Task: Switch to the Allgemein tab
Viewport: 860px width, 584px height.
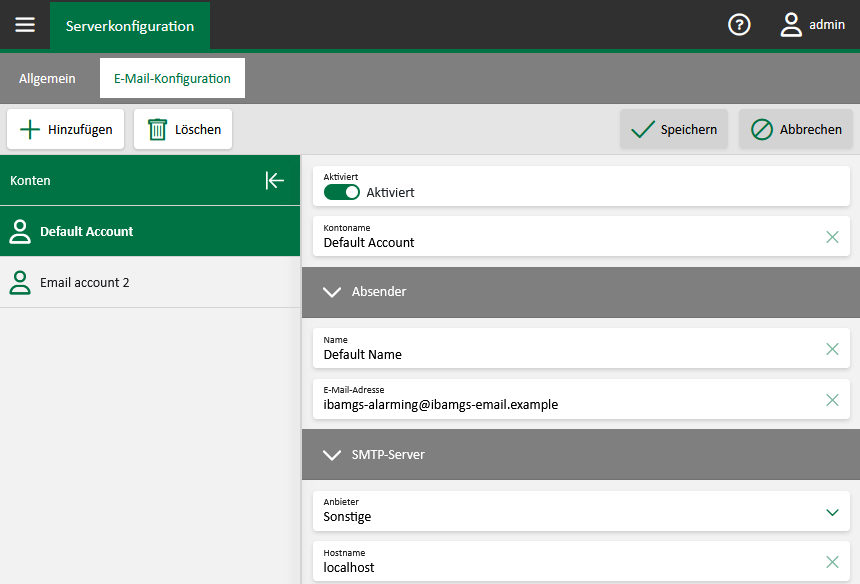Action: pos(47,78)
